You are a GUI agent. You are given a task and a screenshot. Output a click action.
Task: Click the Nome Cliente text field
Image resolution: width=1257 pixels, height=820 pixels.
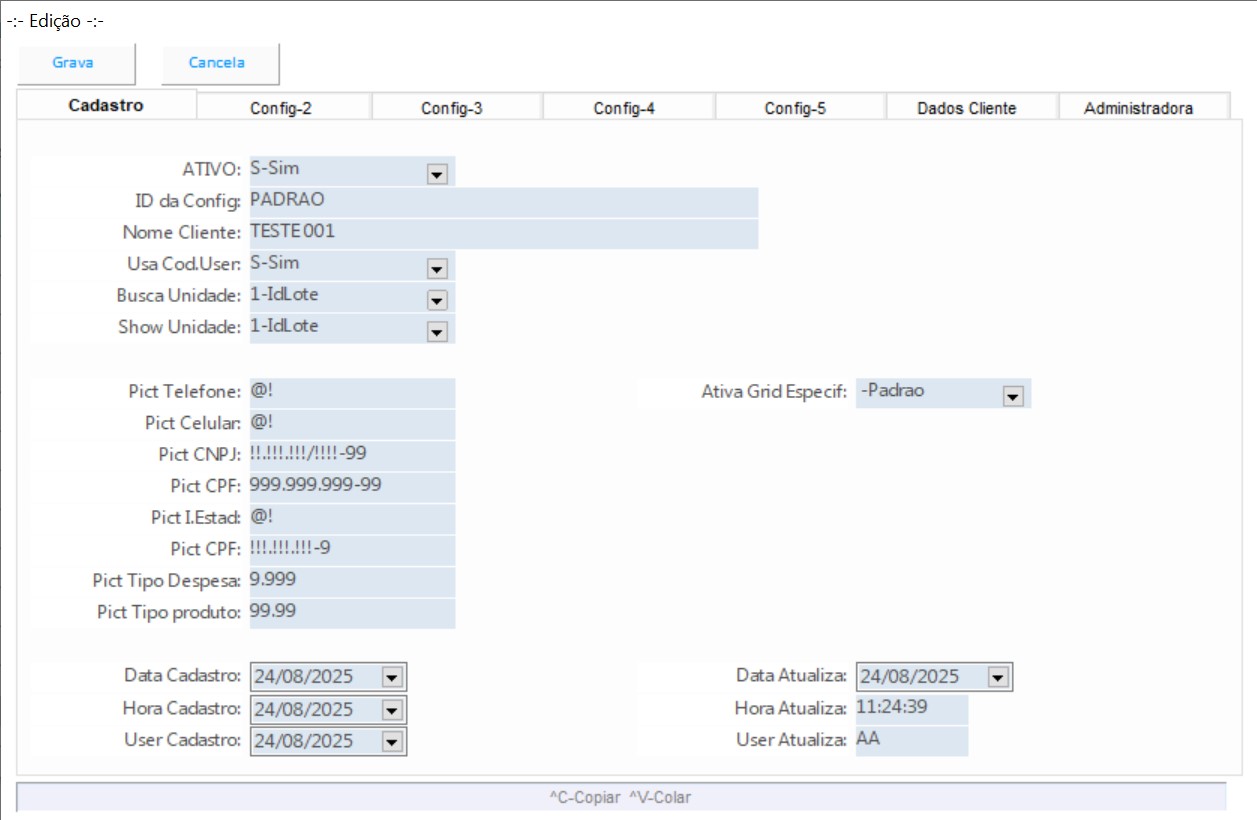(503, 233)
